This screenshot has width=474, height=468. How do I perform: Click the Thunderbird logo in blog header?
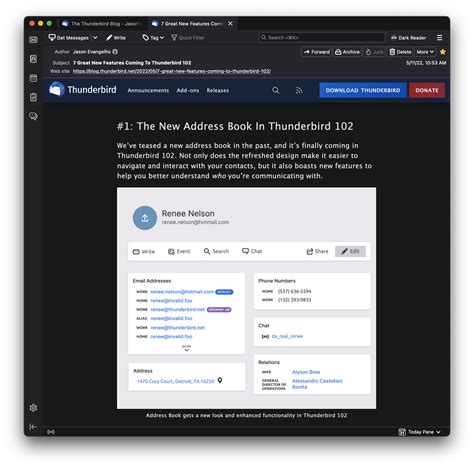click(x=83, y=90)
